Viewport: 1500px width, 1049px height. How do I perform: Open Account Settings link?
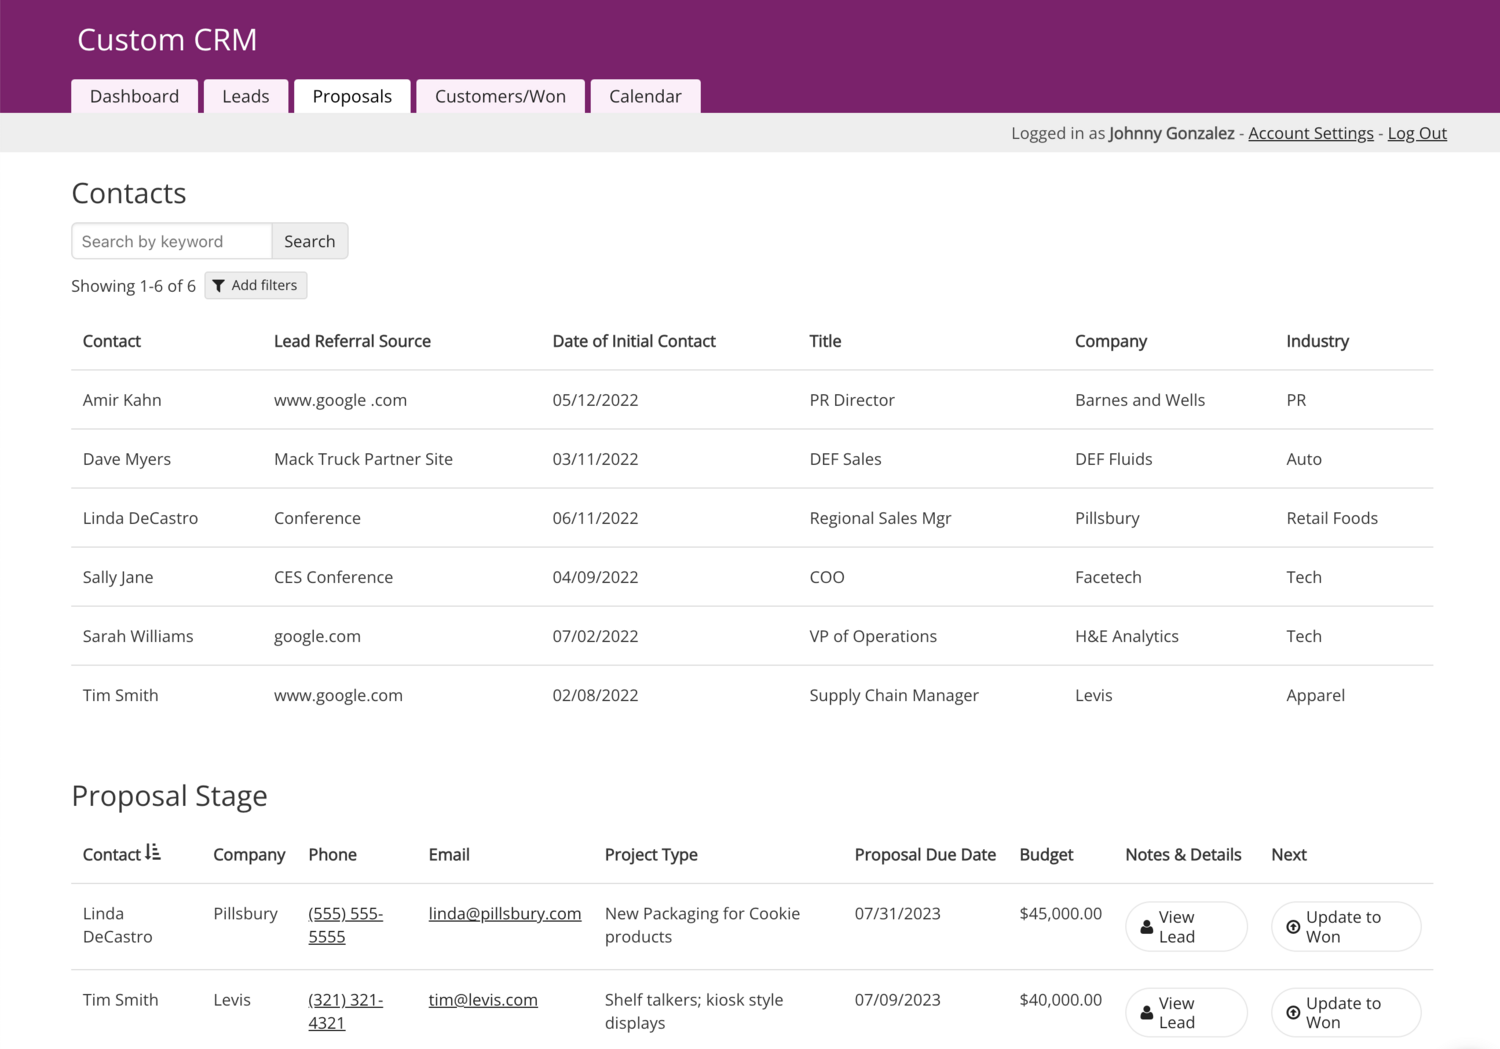point(1310,133)
